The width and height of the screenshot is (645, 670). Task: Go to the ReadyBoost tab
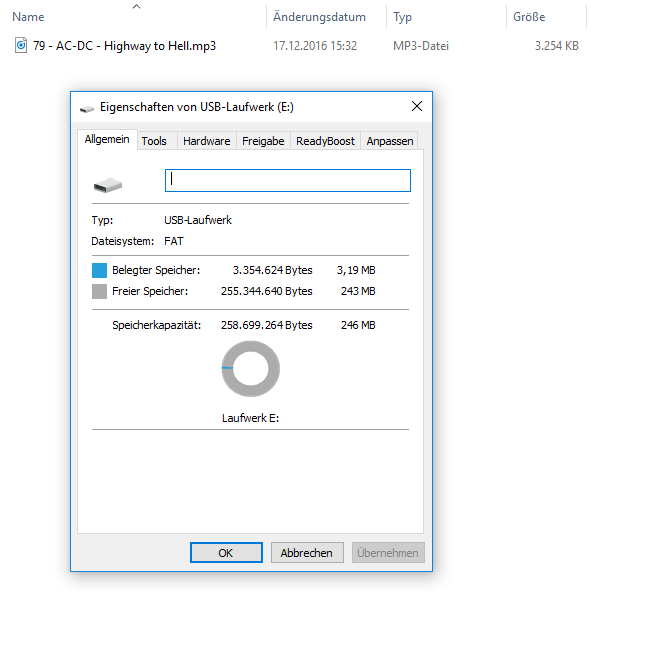pyautogui.click(x=325, y=141)
